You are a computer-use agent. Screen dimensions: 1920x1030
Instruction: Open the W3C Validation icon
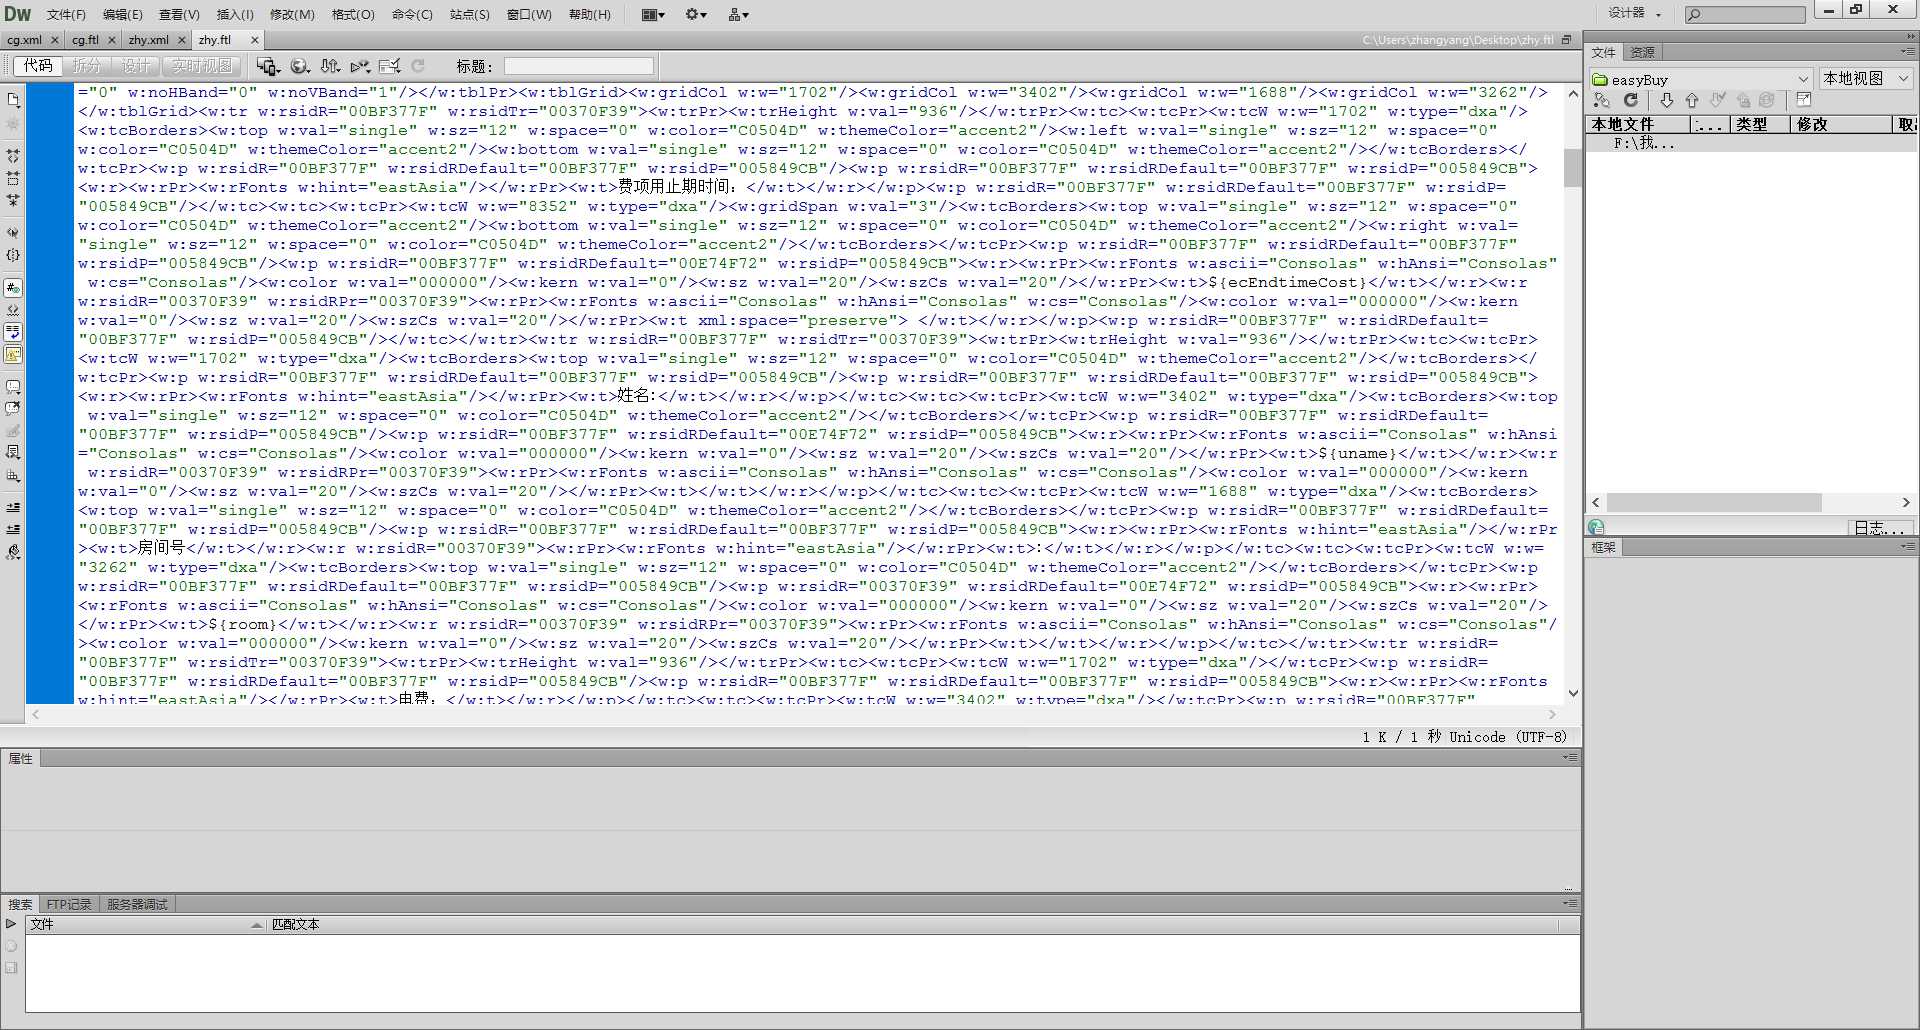(360, 66)
